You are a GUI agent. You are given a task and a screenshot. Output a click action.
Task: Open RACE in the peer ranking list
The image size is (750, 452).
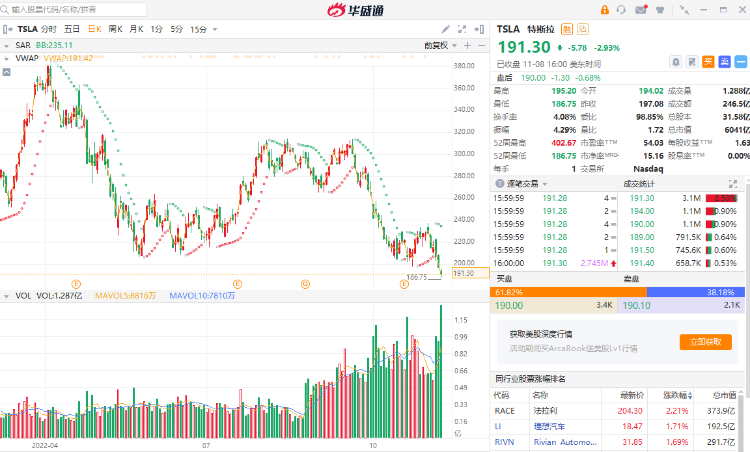click(617, 411)
